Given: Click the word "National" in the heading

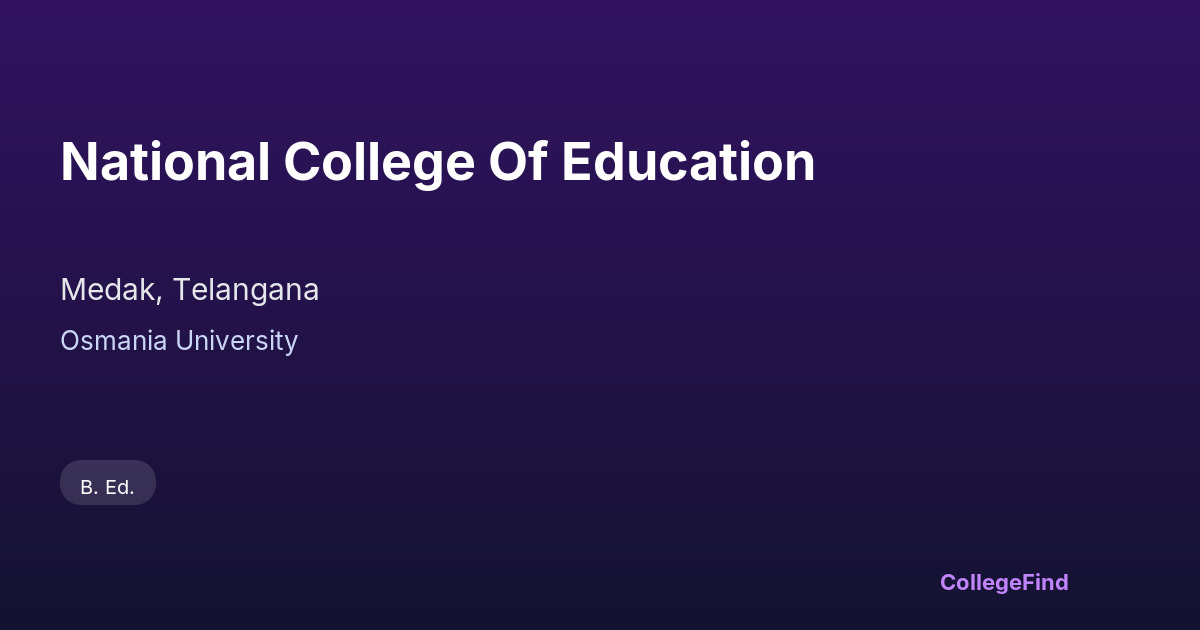Looking at the screenshot, I should click(165, 162).
